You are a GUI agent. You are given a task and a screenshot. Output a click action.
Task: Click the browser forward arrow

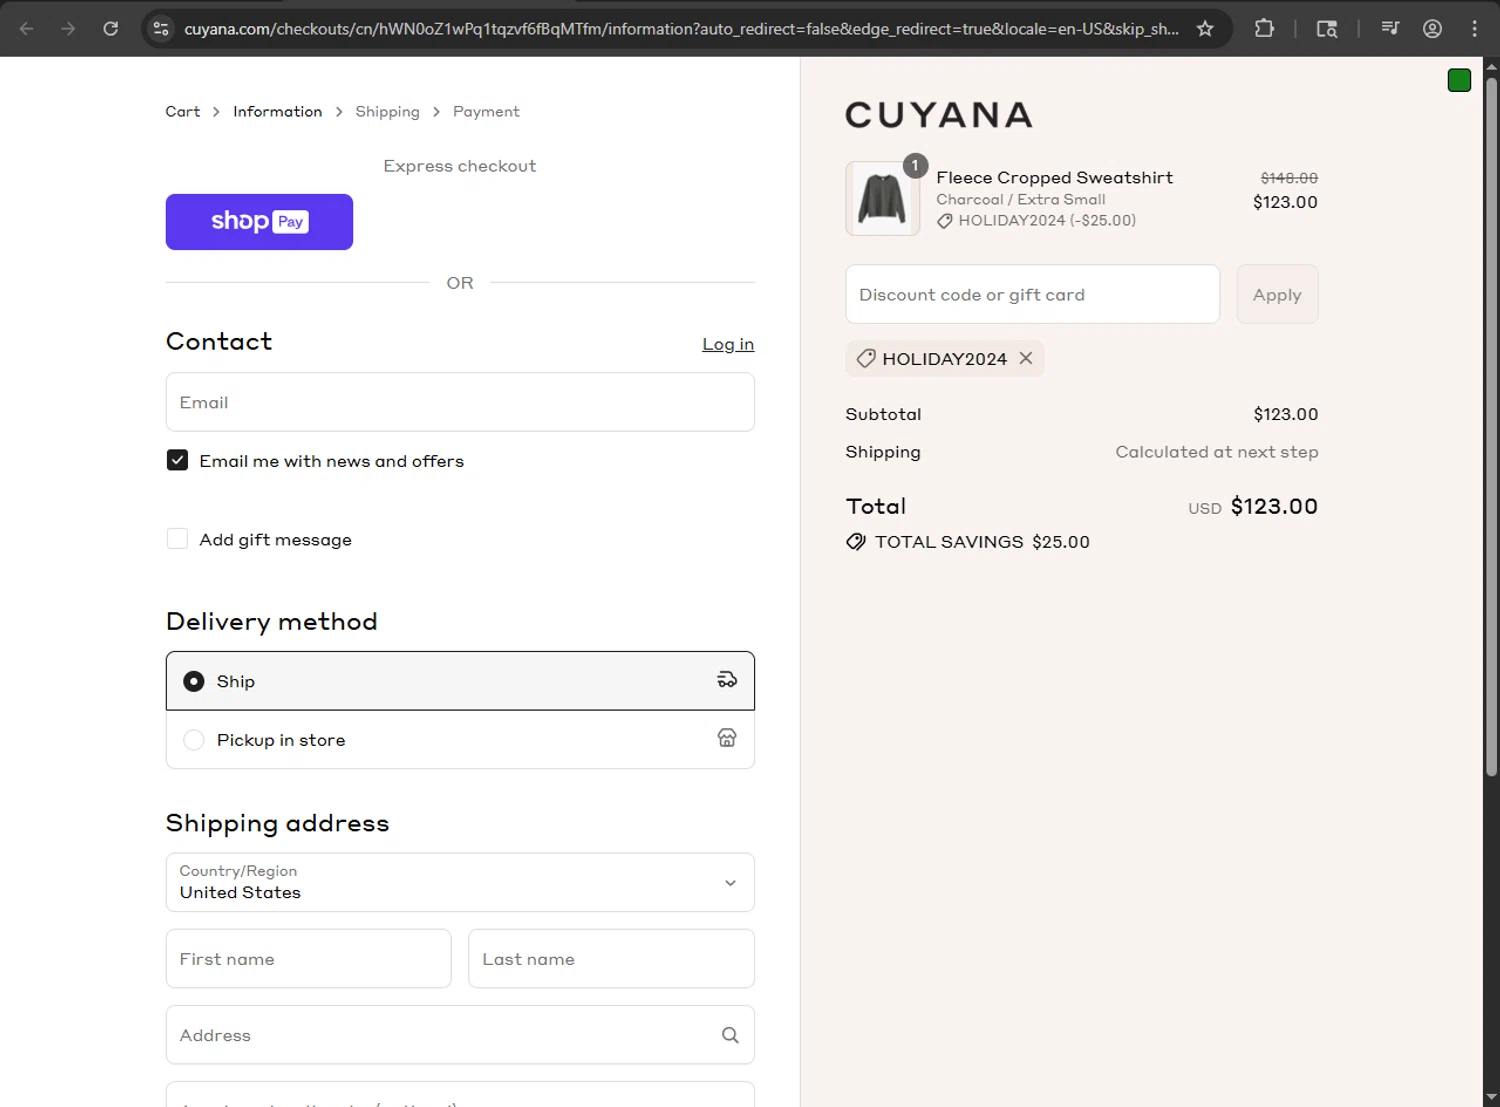[68, 28]
